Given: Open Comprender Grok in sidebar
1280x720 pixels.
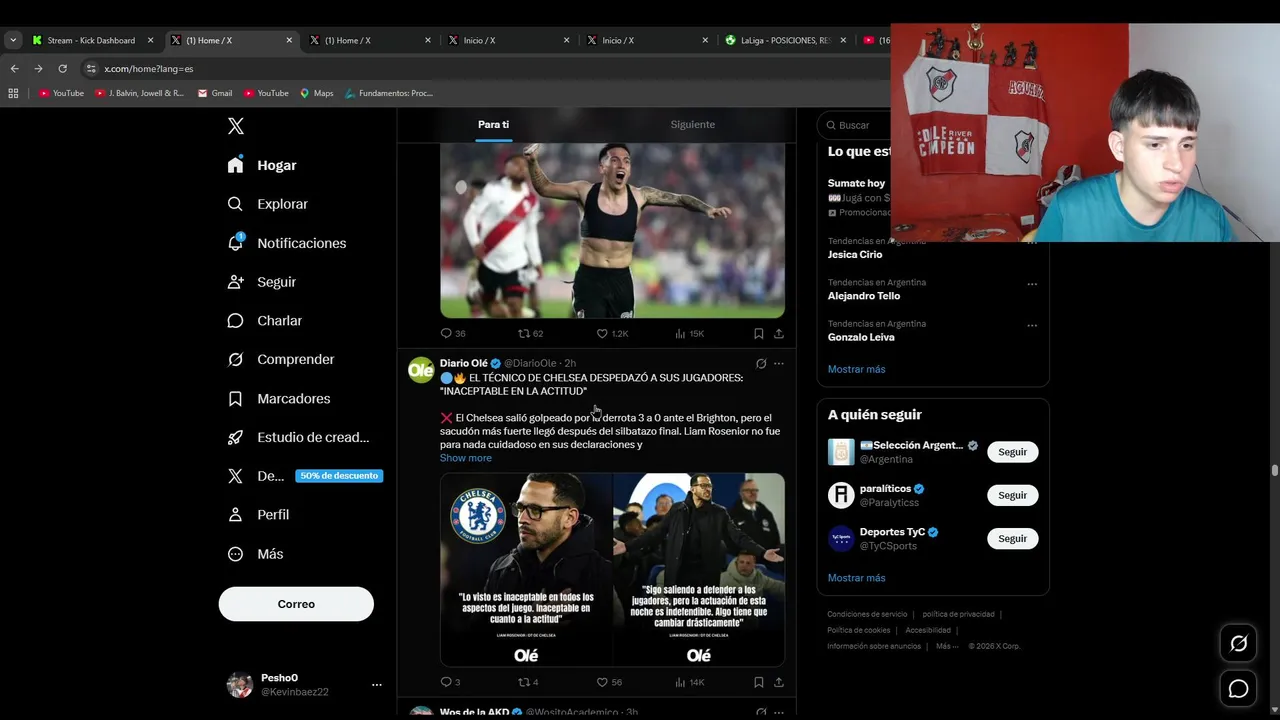Looking at the screenshot, I should (x=280, y=360).
